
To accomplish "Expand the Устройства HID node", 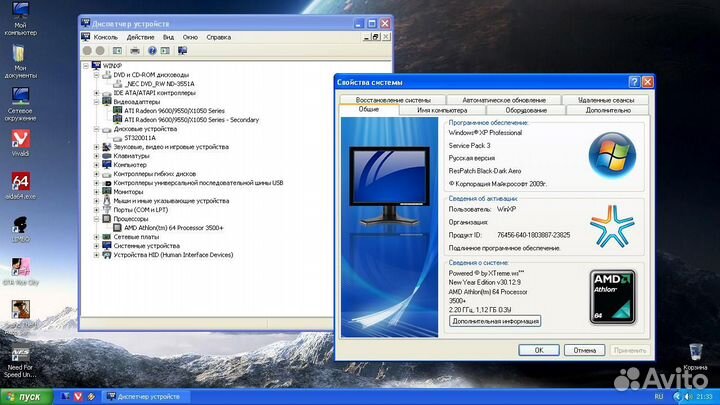I will tap(96, 255).
